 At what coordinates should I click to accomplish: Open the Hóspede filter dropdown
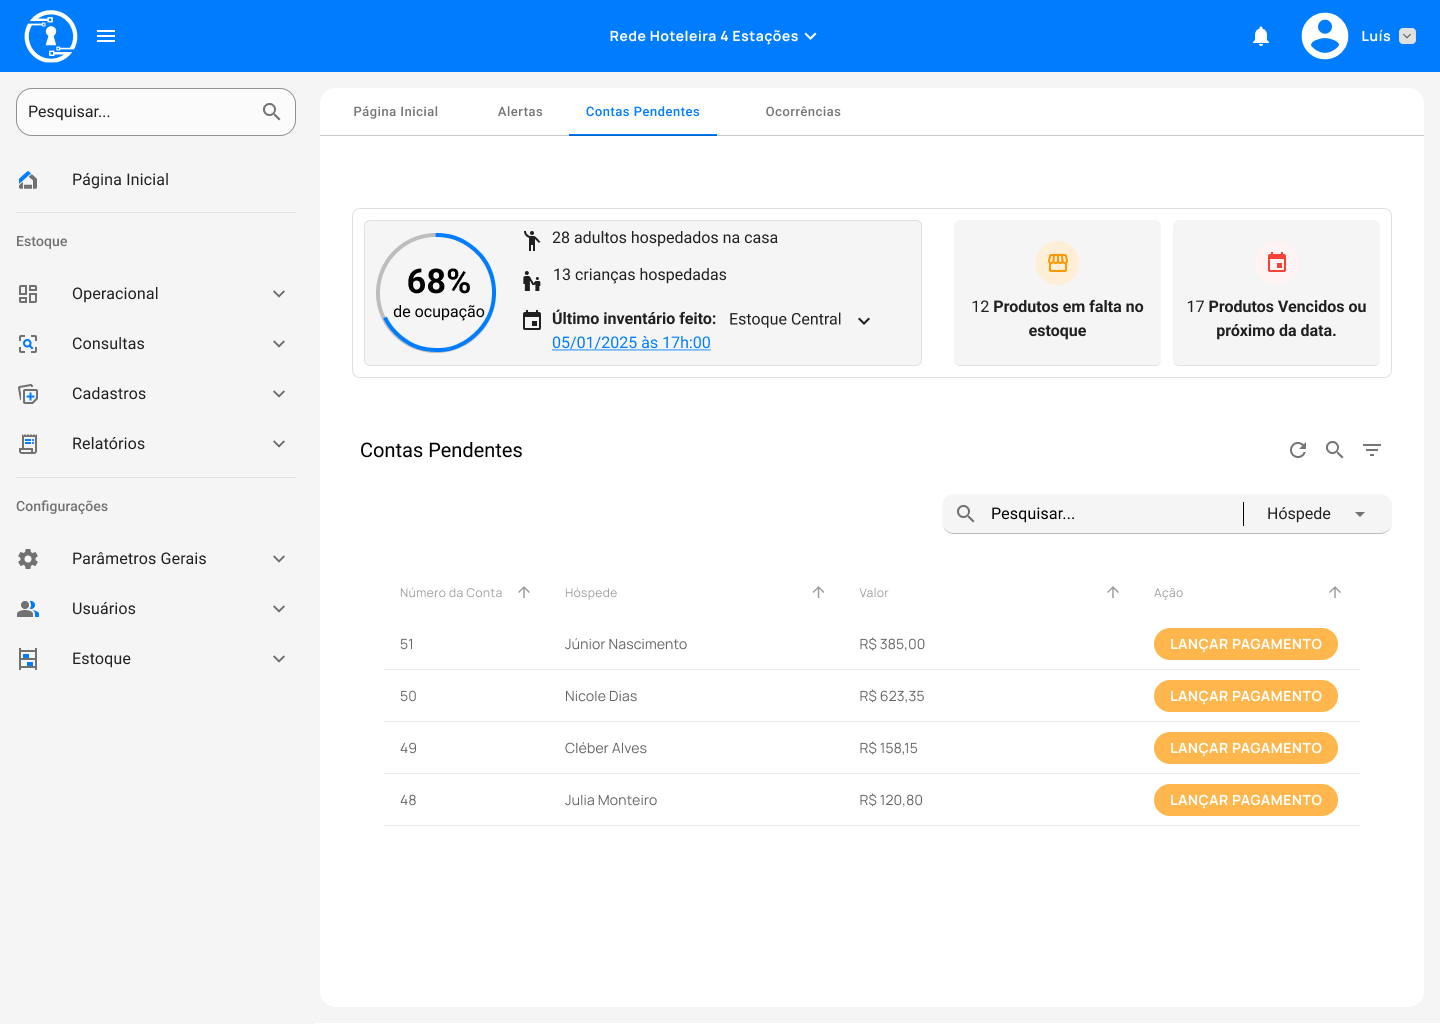(x=1316, y=514)
